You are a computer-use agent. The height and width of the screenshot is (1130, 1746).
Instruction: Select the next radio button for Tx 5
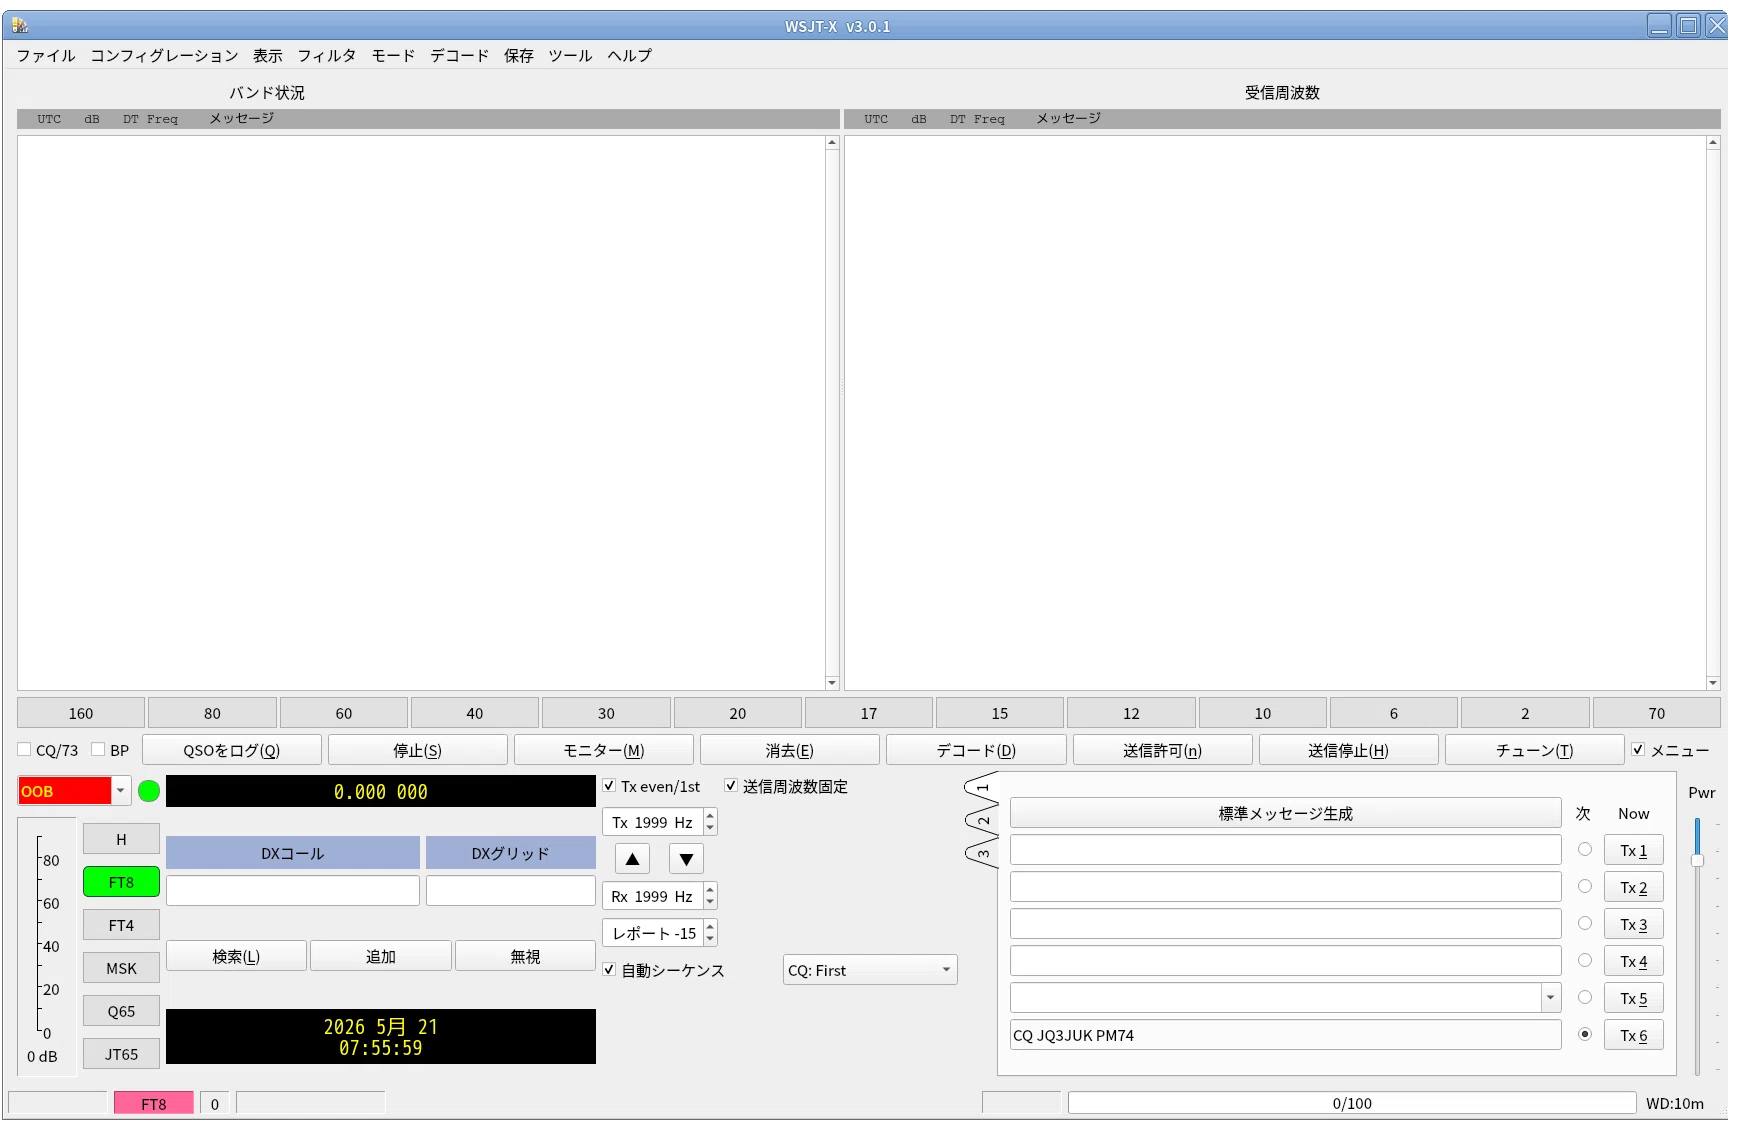click(1585, 997)
